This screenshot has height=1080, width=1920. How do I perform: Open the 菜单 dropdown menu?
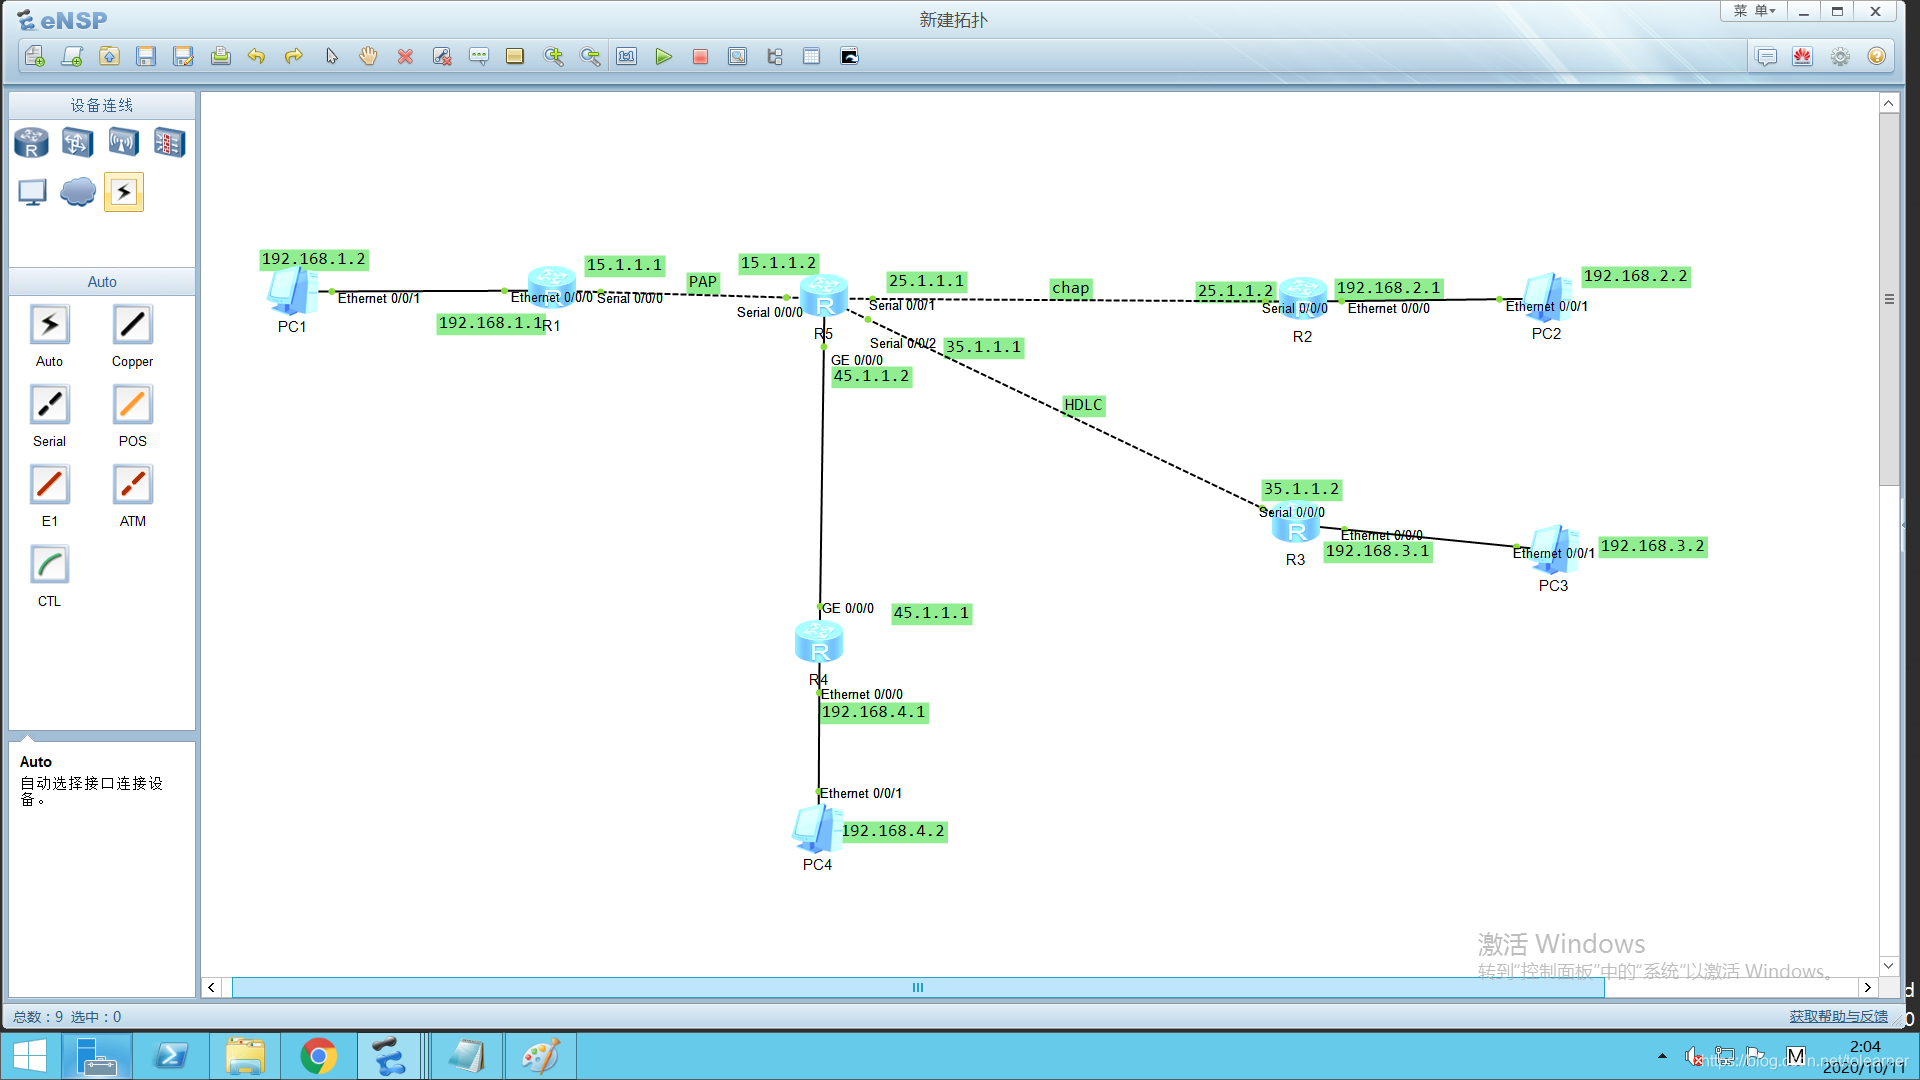1754,11
